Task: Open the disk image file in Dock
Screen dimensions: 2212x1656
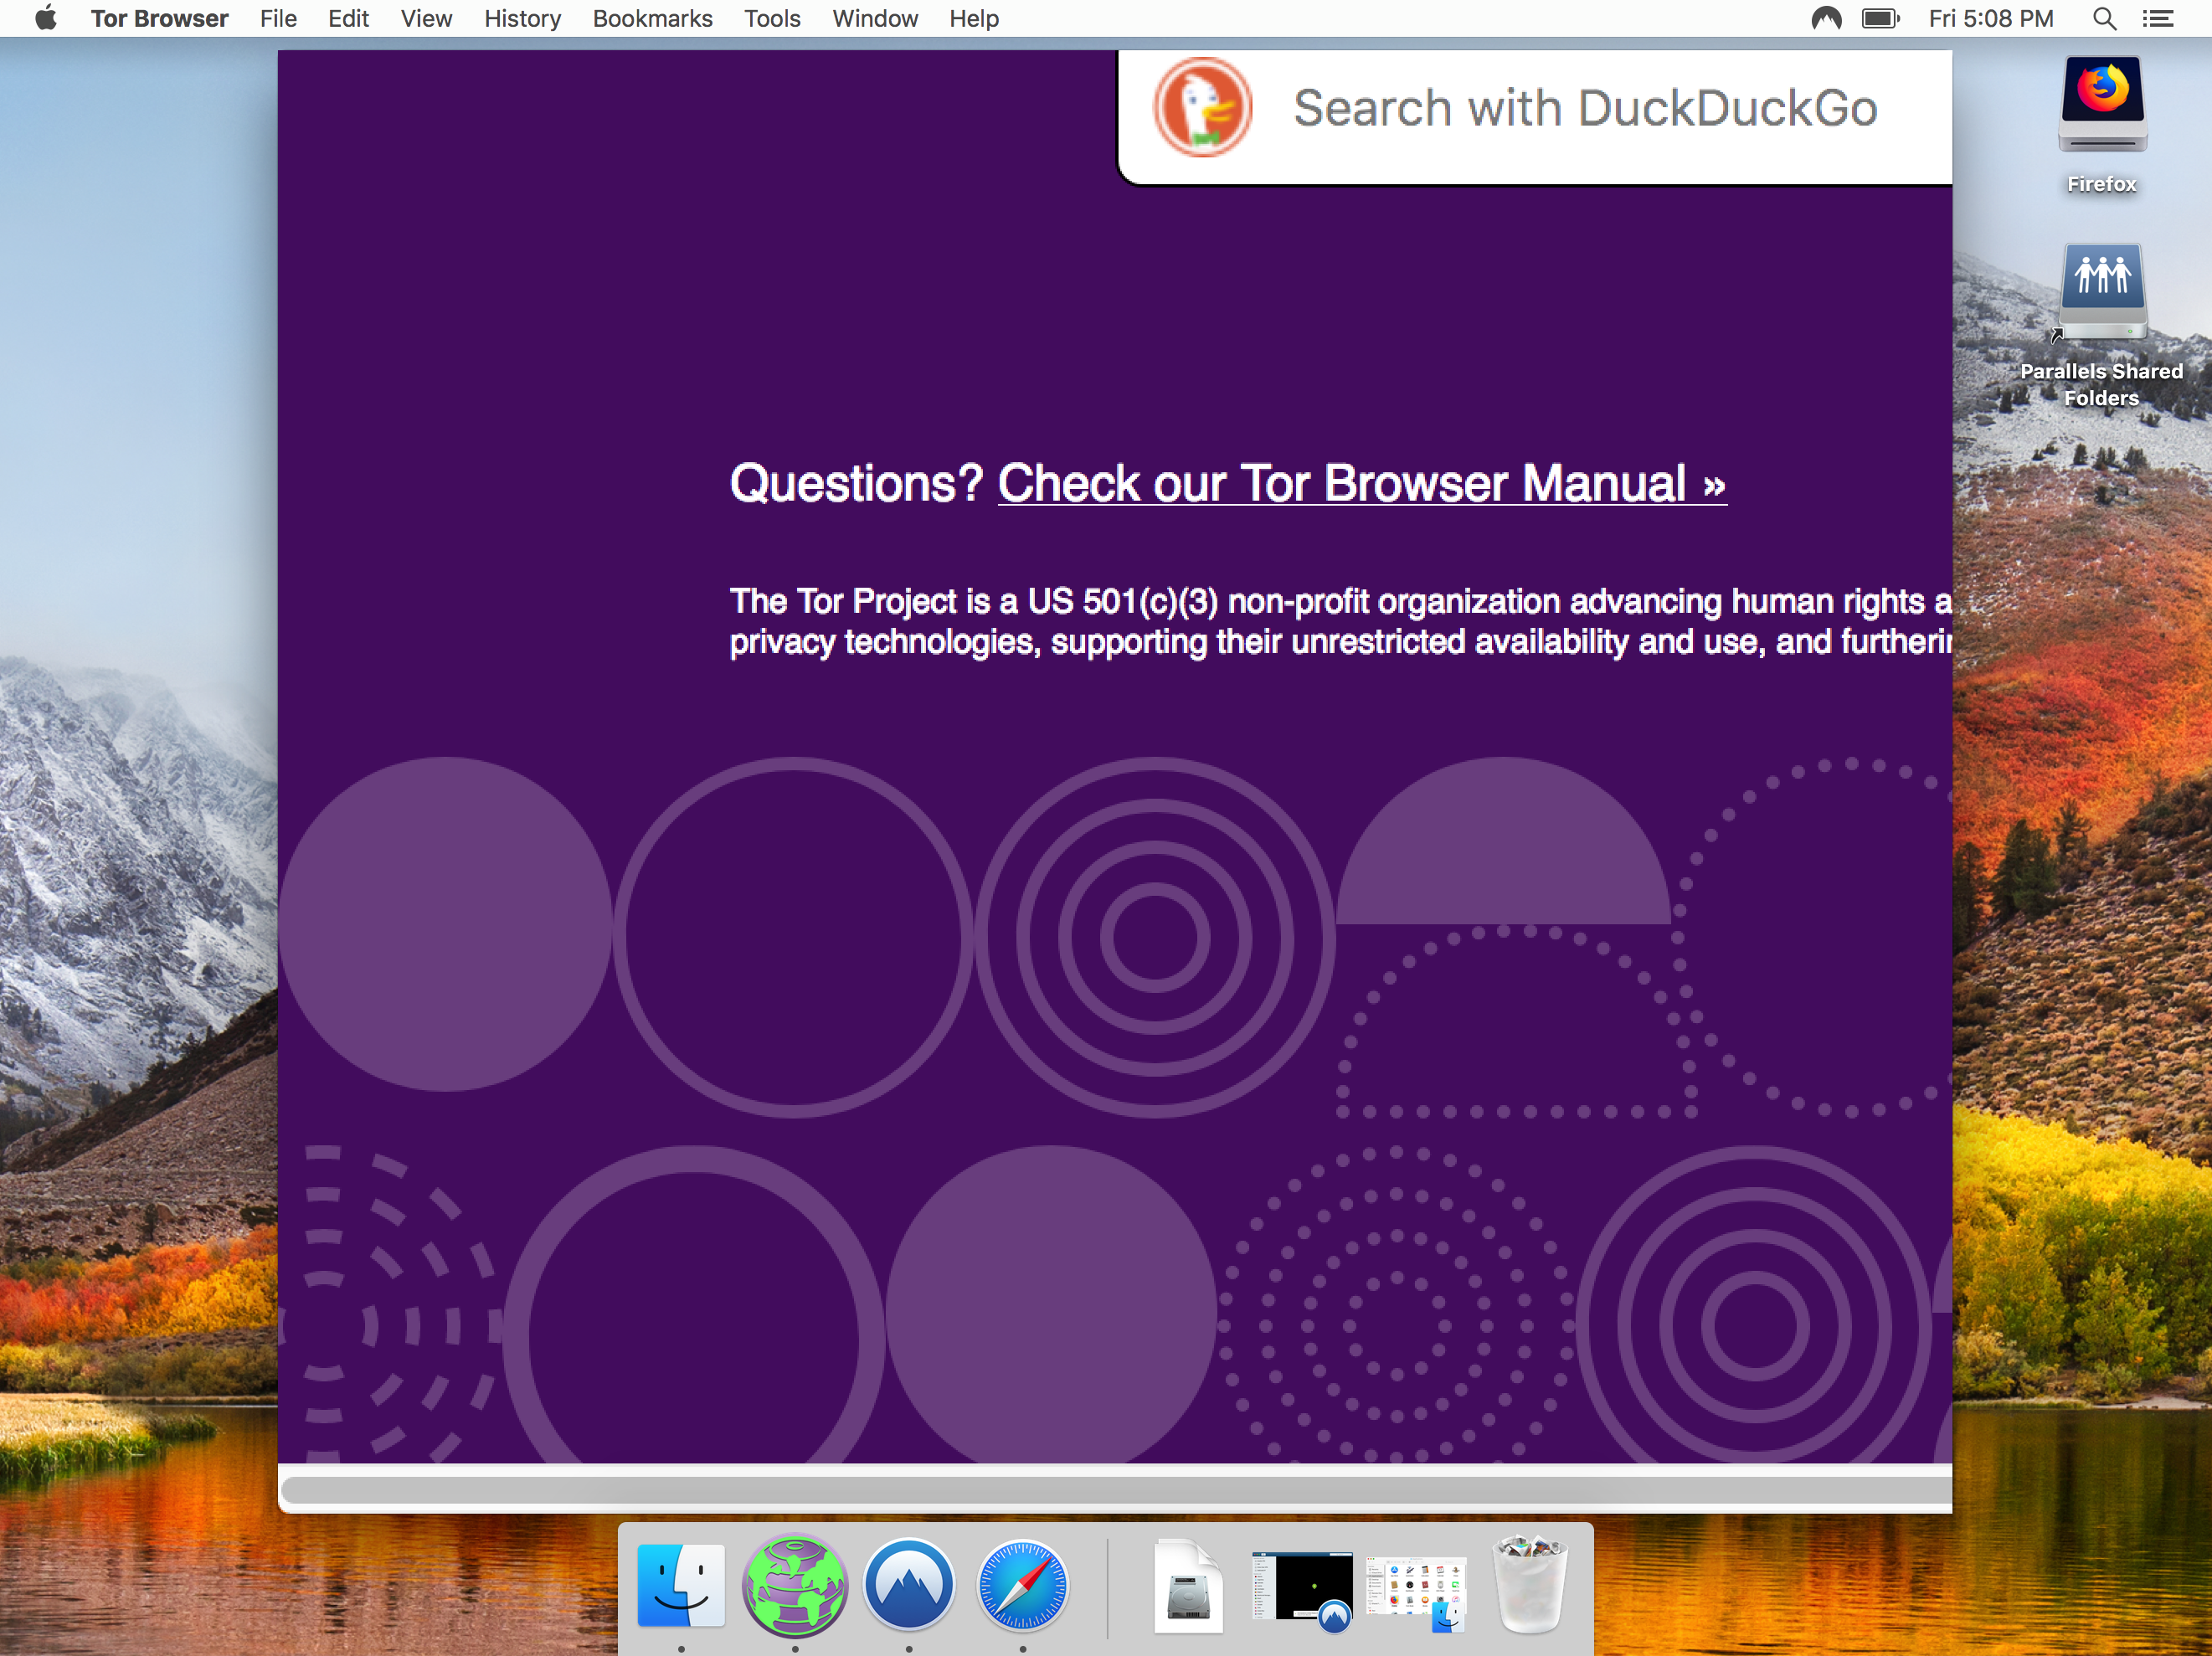Action: pos(1188,1586)
